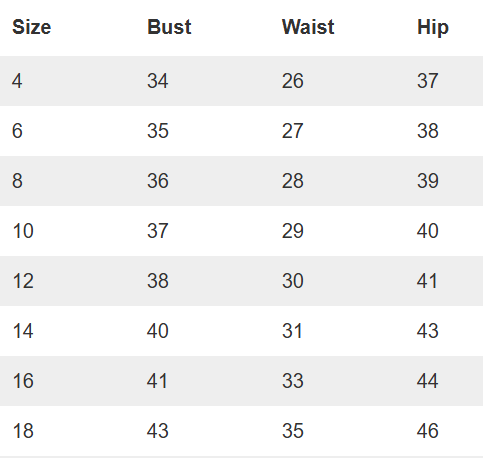The width and height of the screenshot is (483, 458).
Task: Click hip value 46 in size 18 row
Action: point(428,431)
